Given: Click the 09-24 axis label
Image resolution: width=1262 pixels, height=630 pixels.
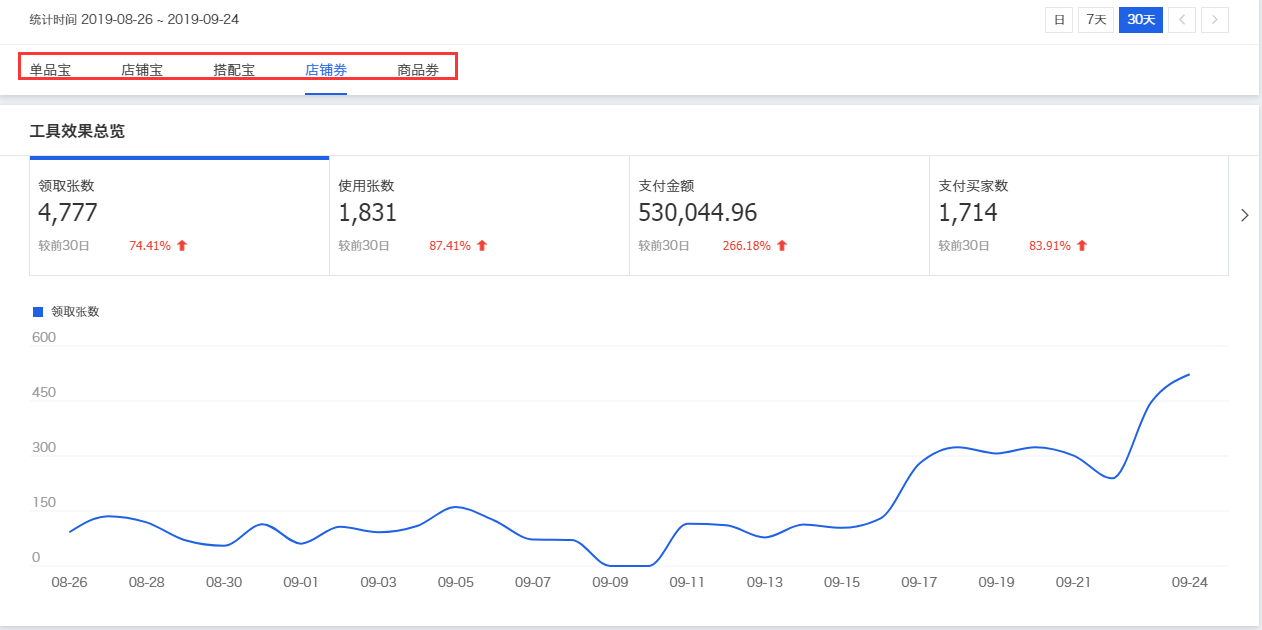Looking at the screenshot, I should [1190, 583].
